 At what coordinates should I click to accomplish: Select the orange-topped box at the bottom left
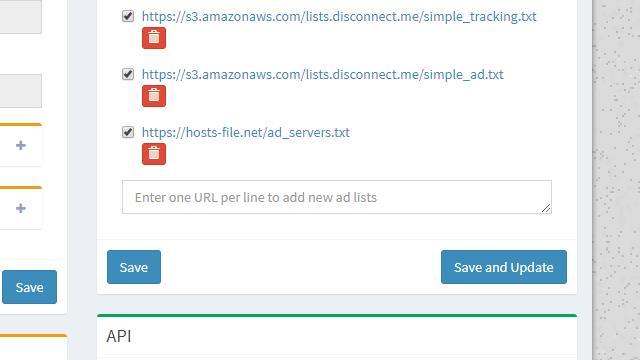point(33,347)
